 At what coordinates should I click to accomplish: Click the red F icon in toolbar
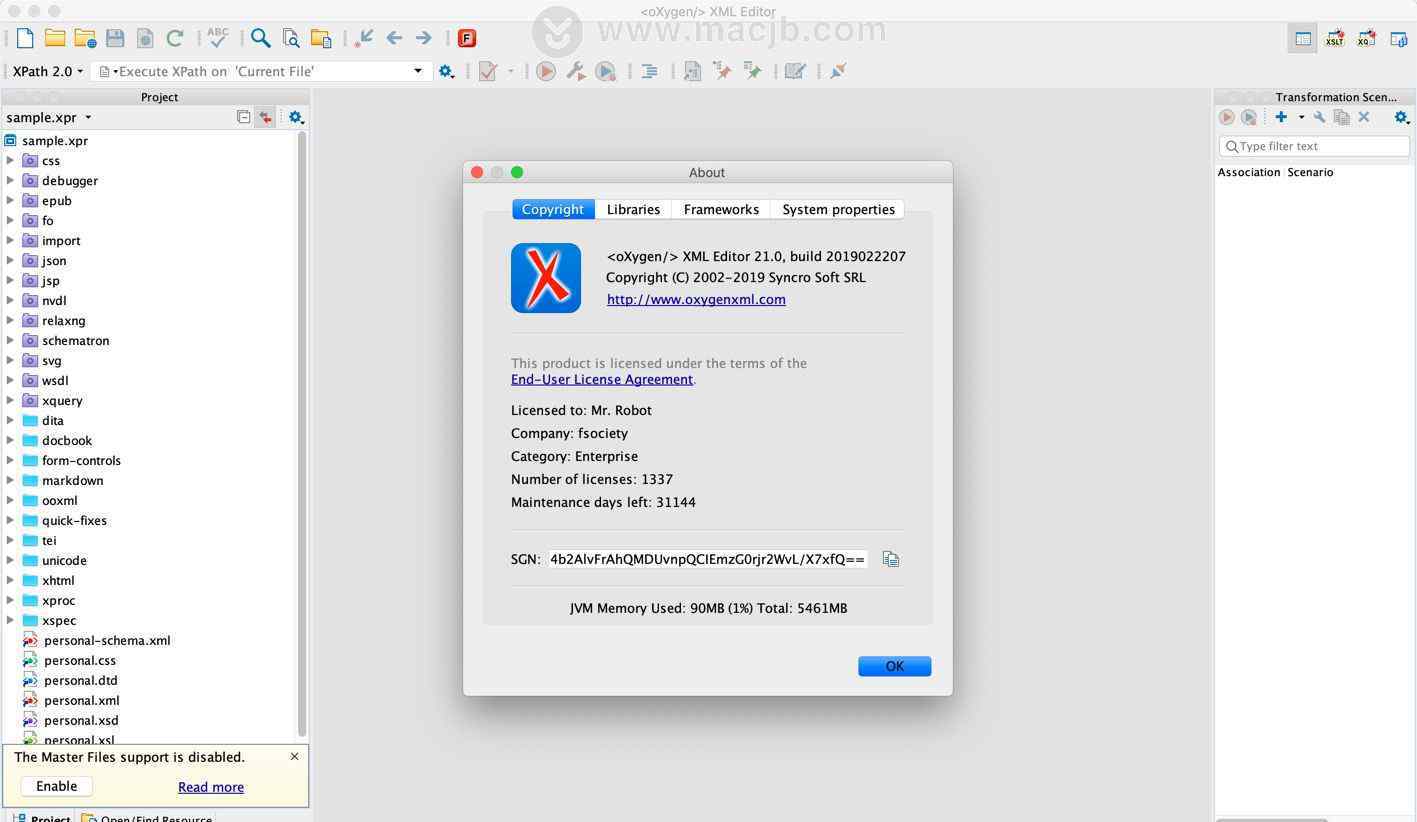coord(466,38)
